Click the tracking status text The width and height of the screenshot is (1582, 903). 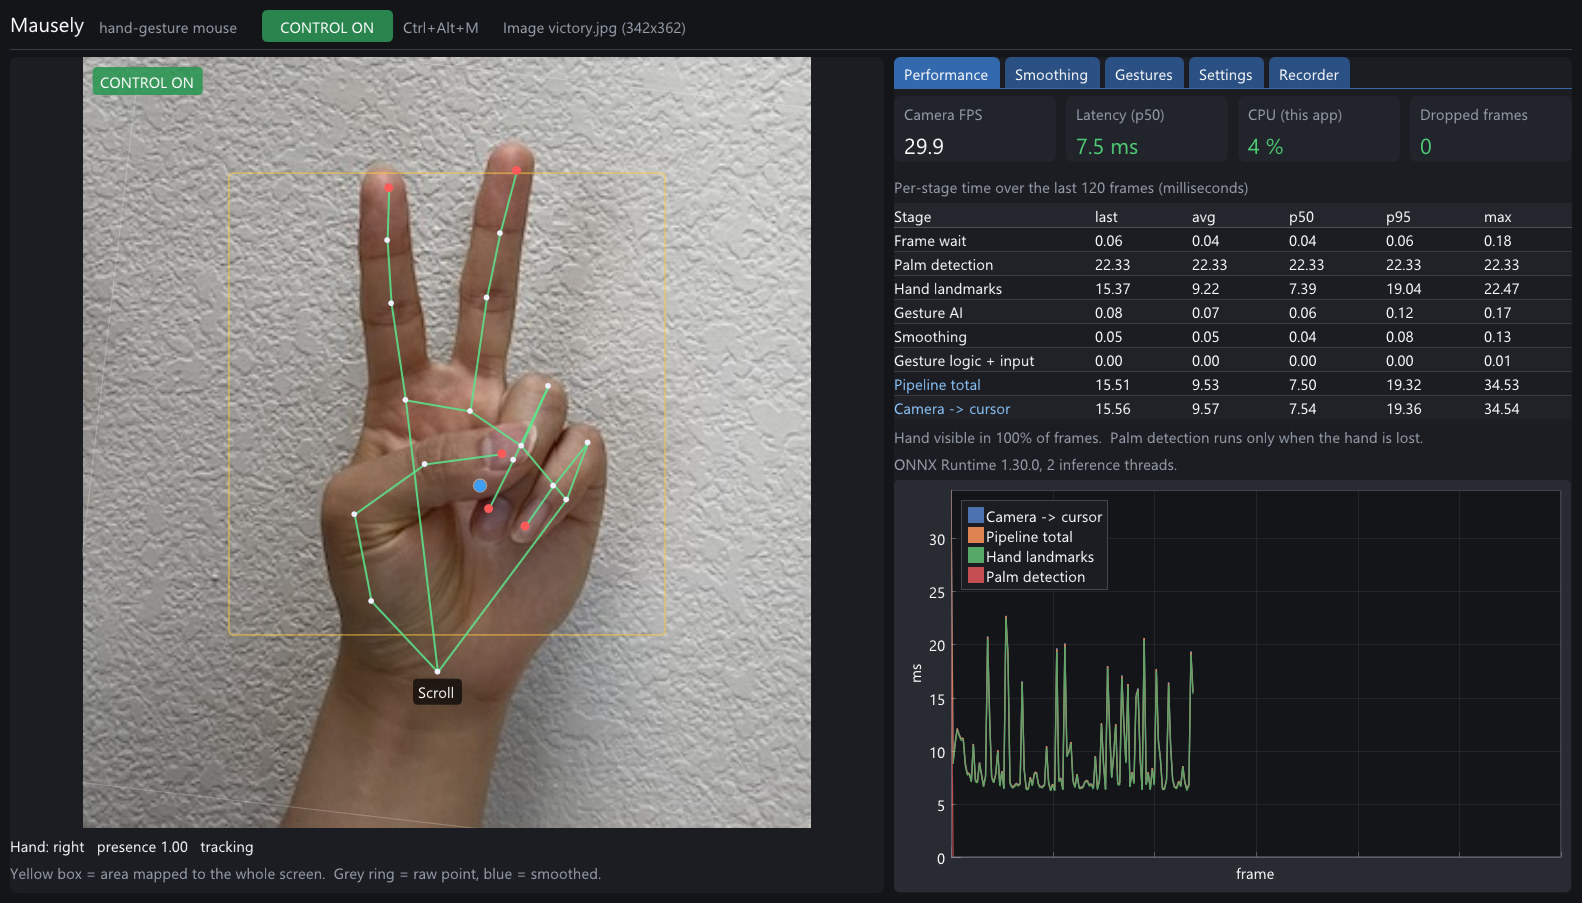[x=227, y=847]
